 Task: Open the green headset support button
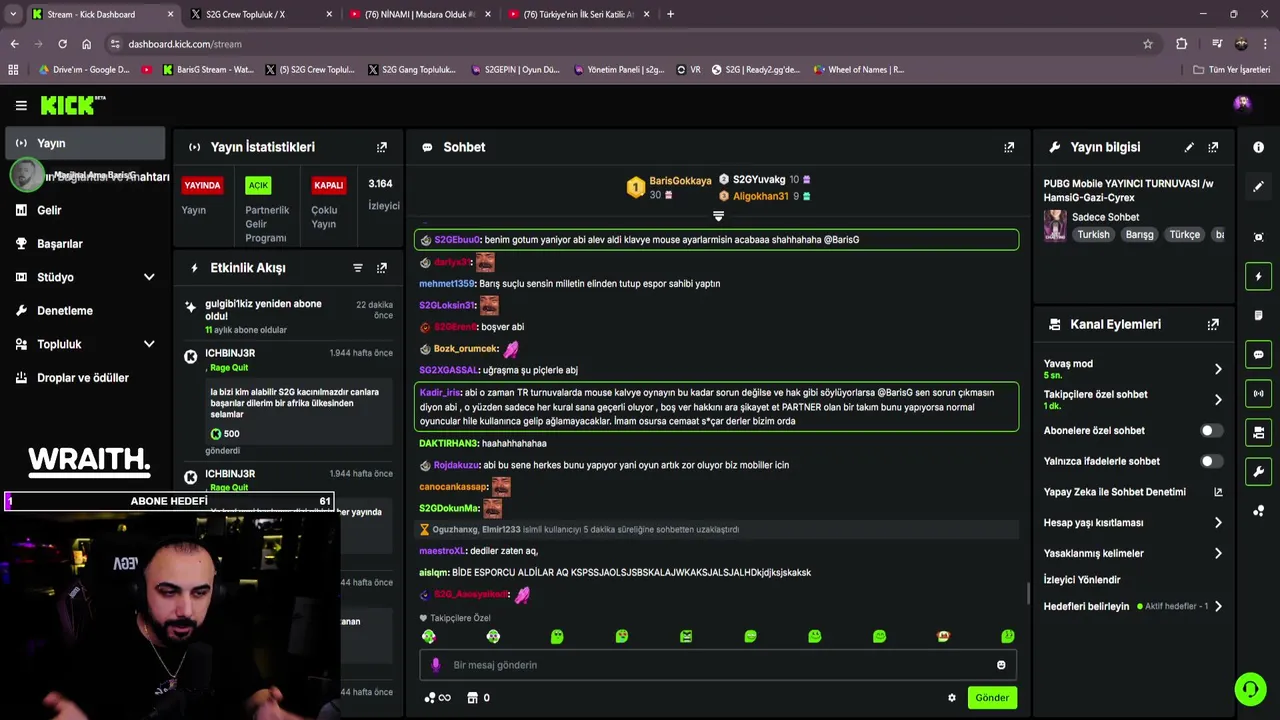(1249, 689)
